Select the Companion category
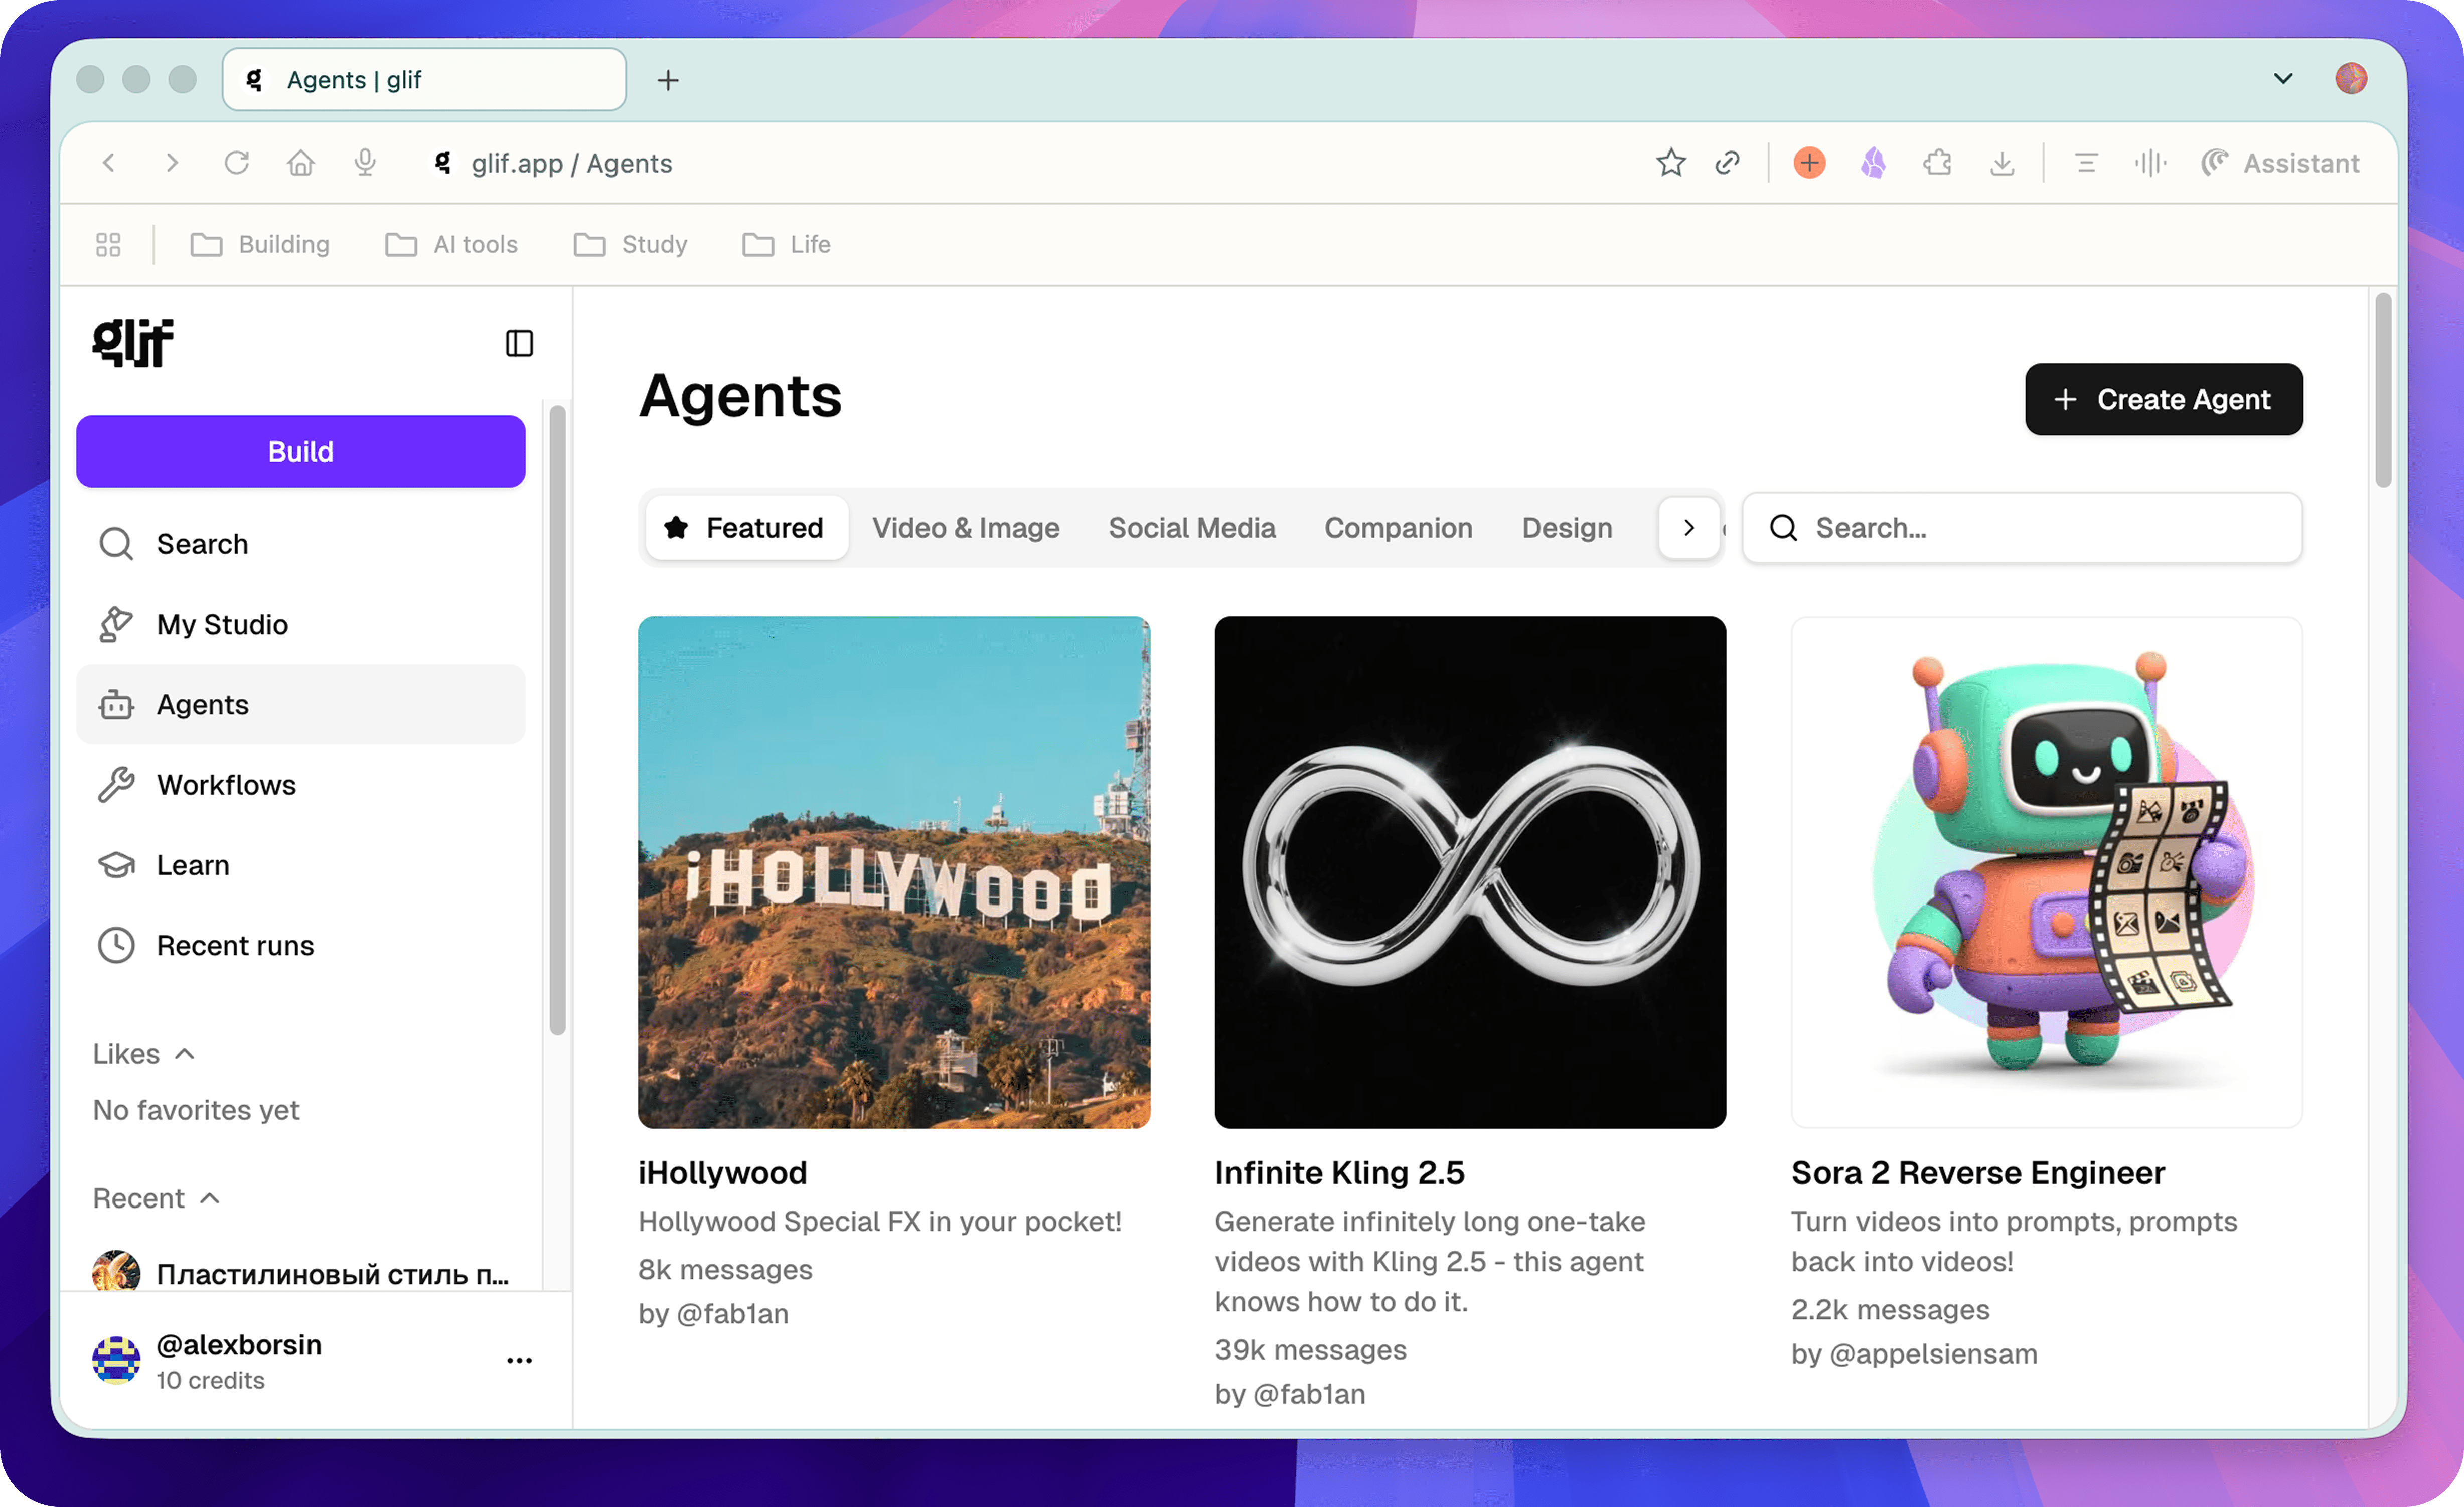 tap(1398, 528)
